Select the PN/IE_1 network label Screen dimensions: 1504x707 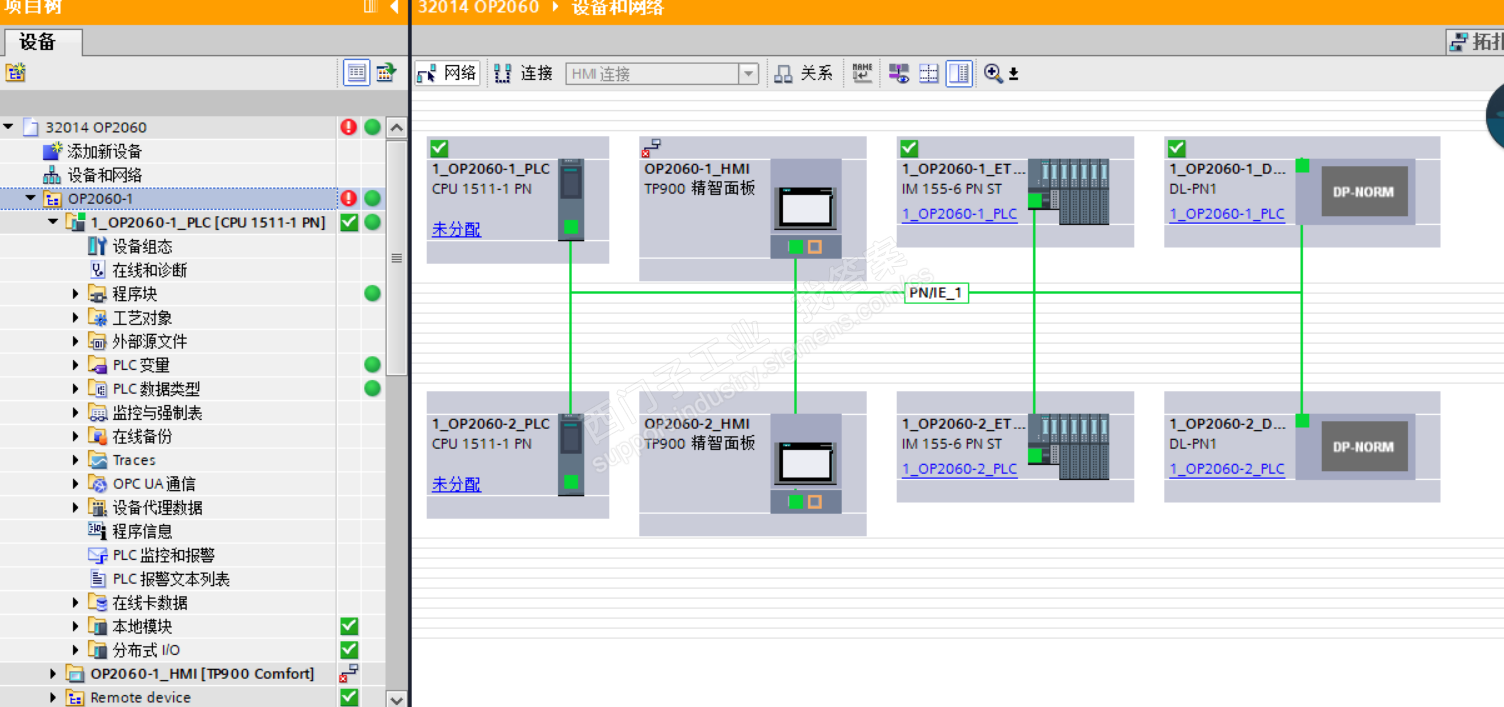[936, 293]
